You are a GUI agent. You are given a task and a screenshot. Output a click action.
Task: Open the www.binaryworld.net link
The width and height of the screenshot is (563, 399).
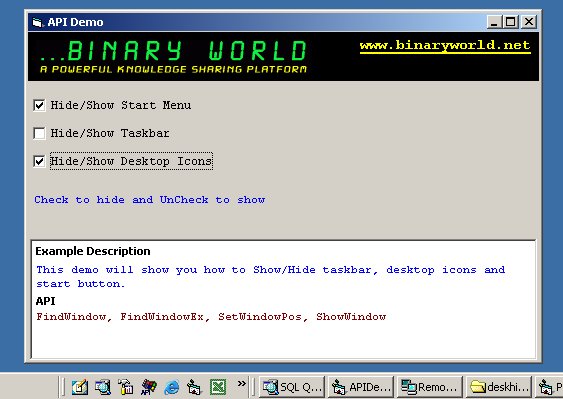pyautogui.click(x=445, y=46)
